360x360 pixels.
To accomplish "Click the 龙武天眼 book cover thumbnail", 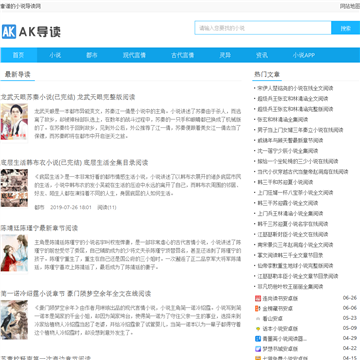I will click(x=14, y=122).
